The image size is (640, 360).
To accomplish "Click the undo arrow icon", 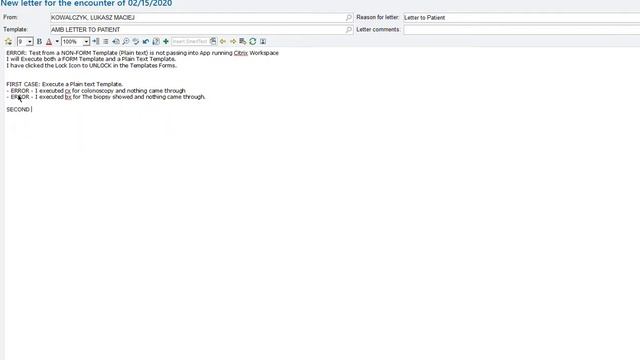I will [146, 41].
